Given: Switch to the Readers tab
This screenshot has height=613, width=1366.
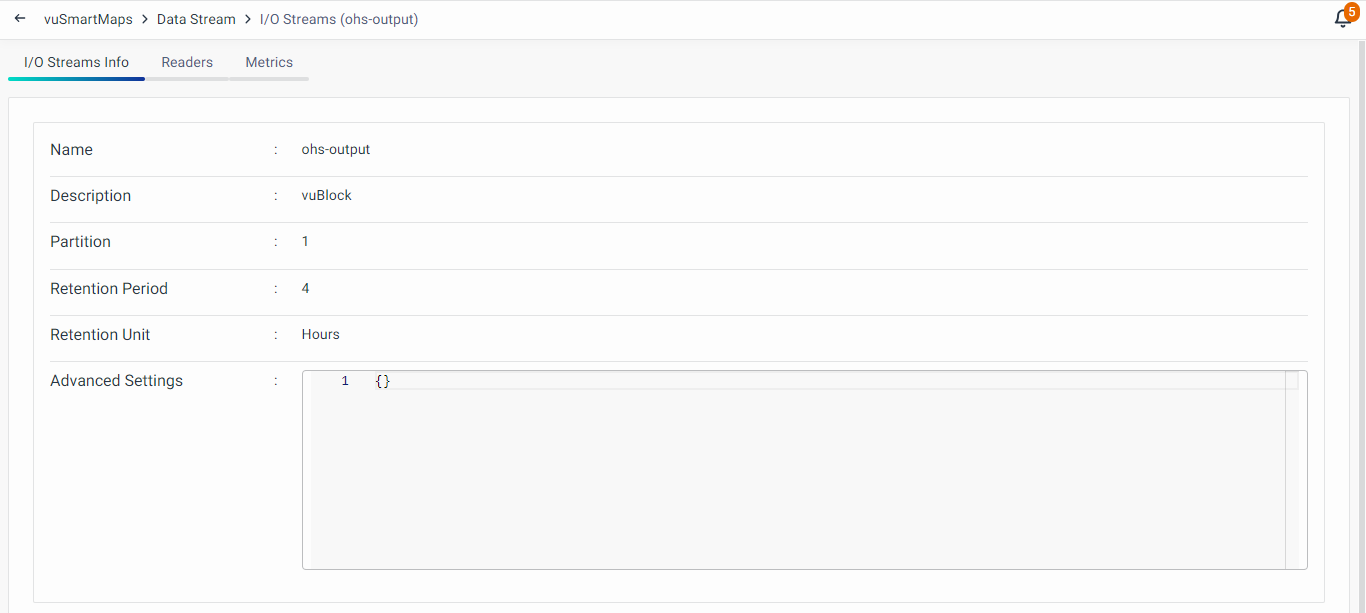Looking at the screenshot, I should [187, 62].
